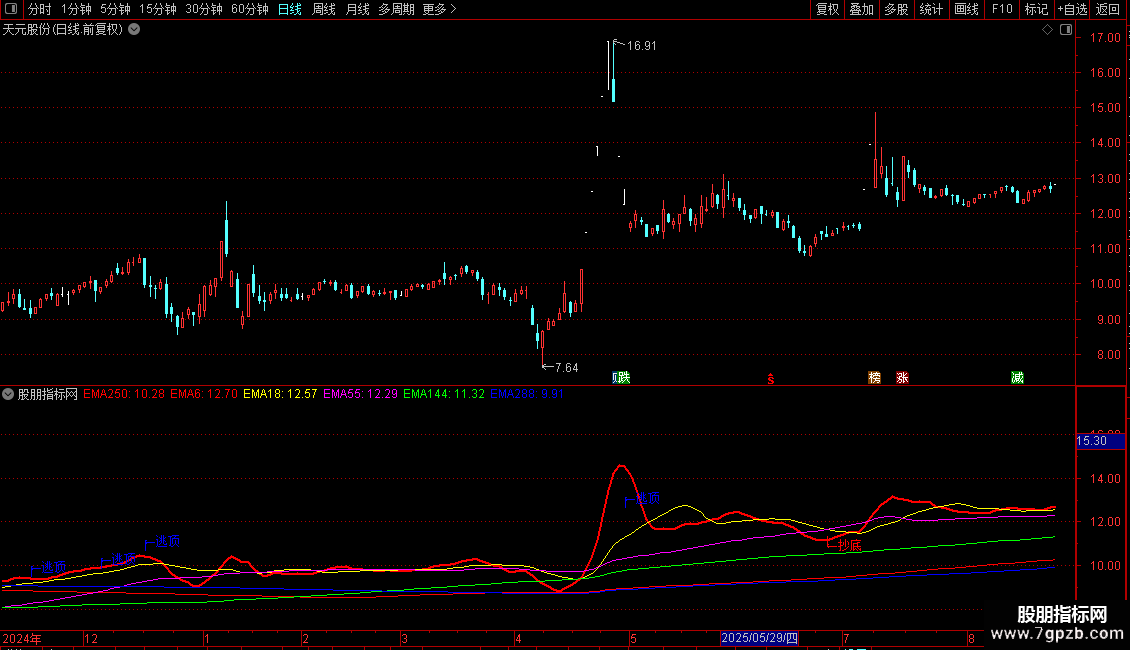Image resolution: width=1130 pixels, height=650 pixels.
Task: Click the 16.91 high price label
Action: pos(641,45)
